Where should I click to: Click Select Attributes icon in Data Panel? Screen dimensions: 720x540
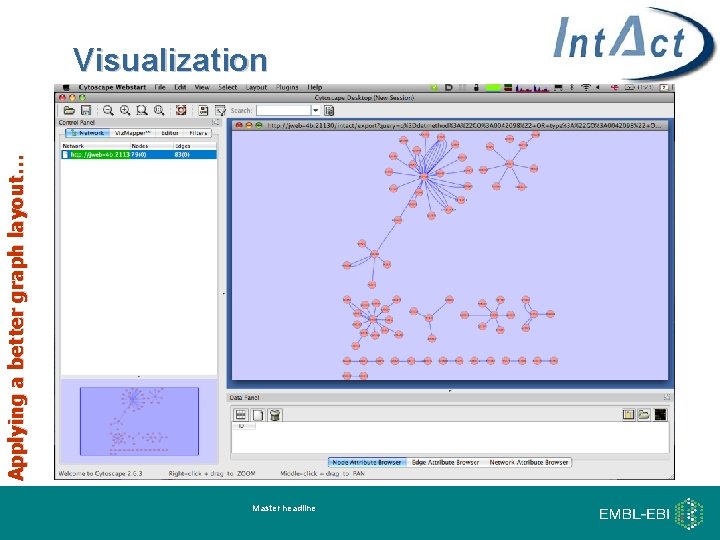(241, 415)
